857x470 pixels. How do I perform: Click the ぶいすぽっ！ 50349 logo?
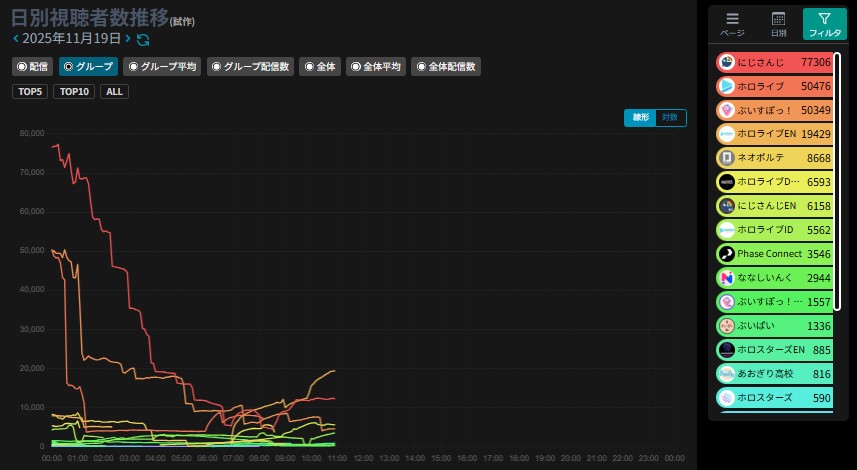[726, 110]
